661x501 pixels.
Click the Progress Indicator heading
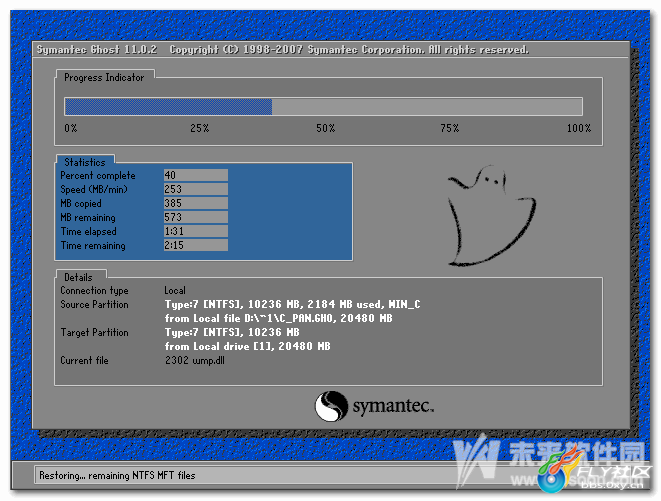pos(104,78)
